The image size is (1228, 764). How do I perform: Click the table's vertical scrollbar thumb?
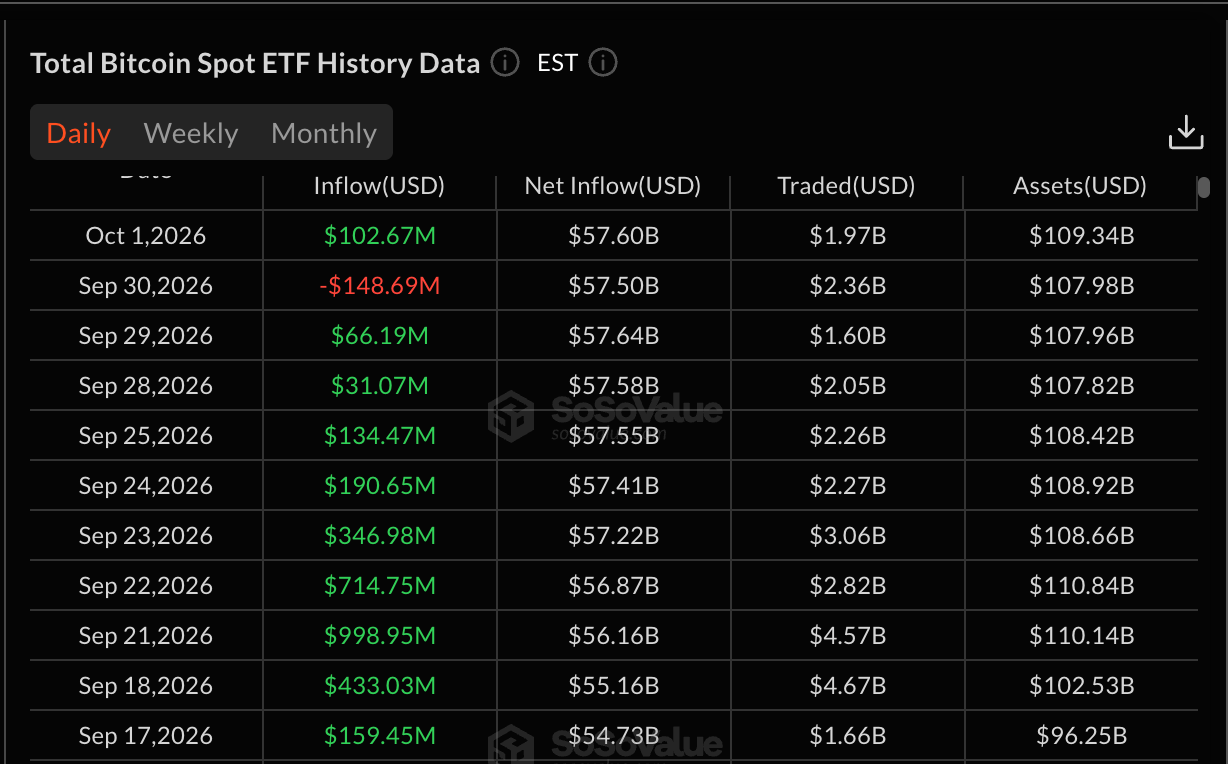pyautogui.click(x=1204, y=188)
